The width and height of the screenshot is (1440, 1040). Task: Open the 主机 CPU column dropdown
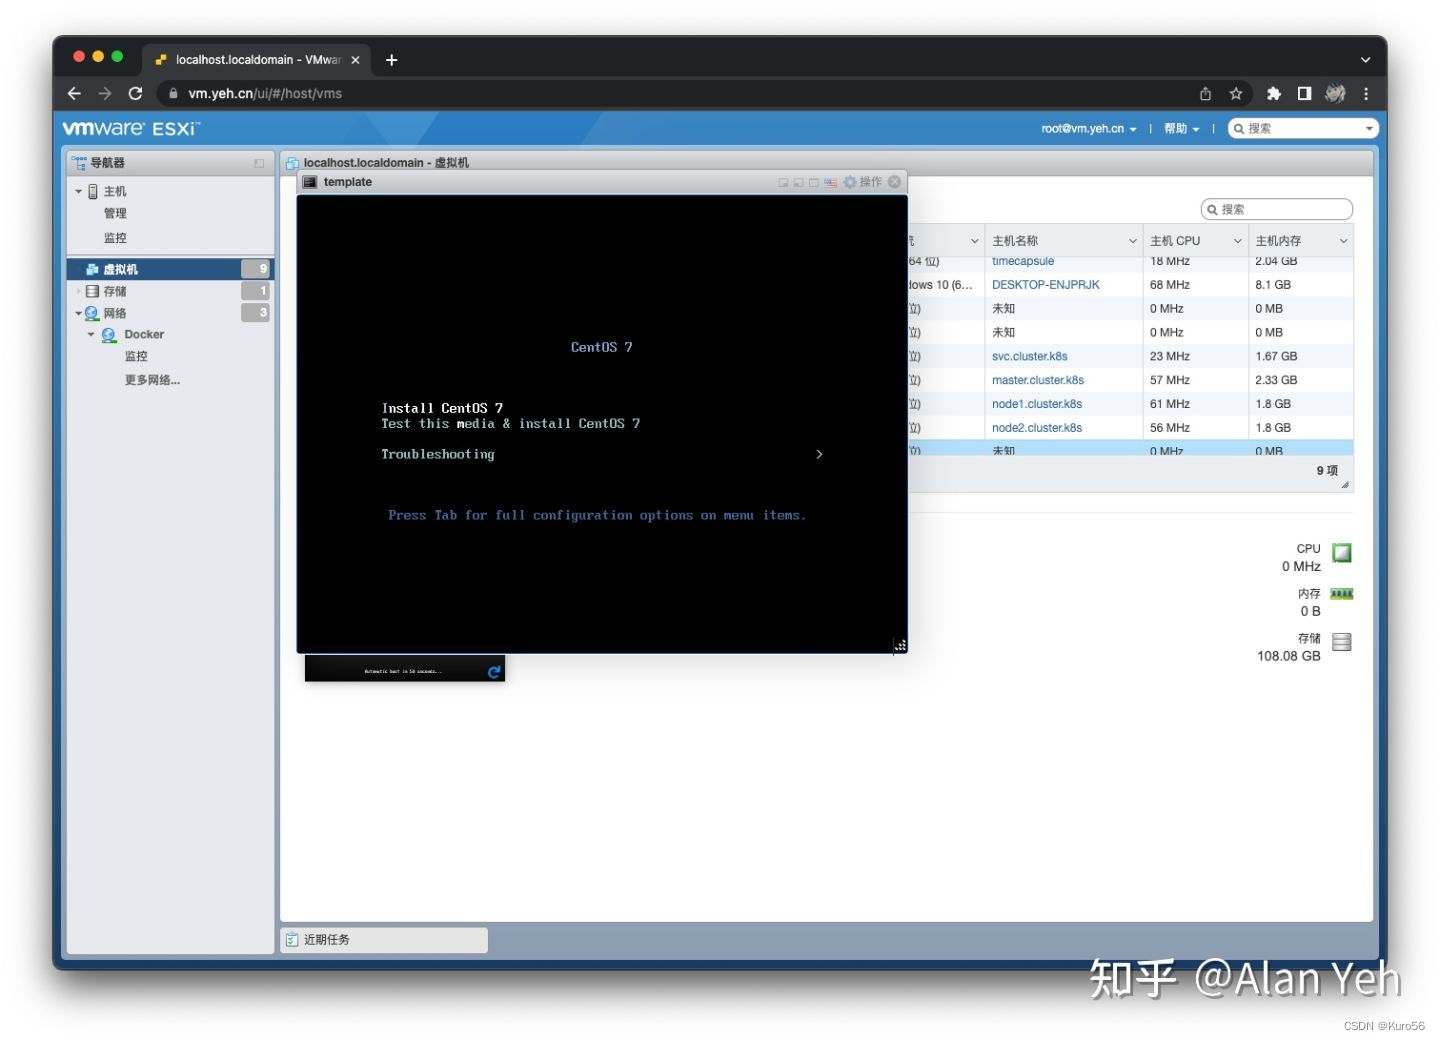click(1237, 241)
